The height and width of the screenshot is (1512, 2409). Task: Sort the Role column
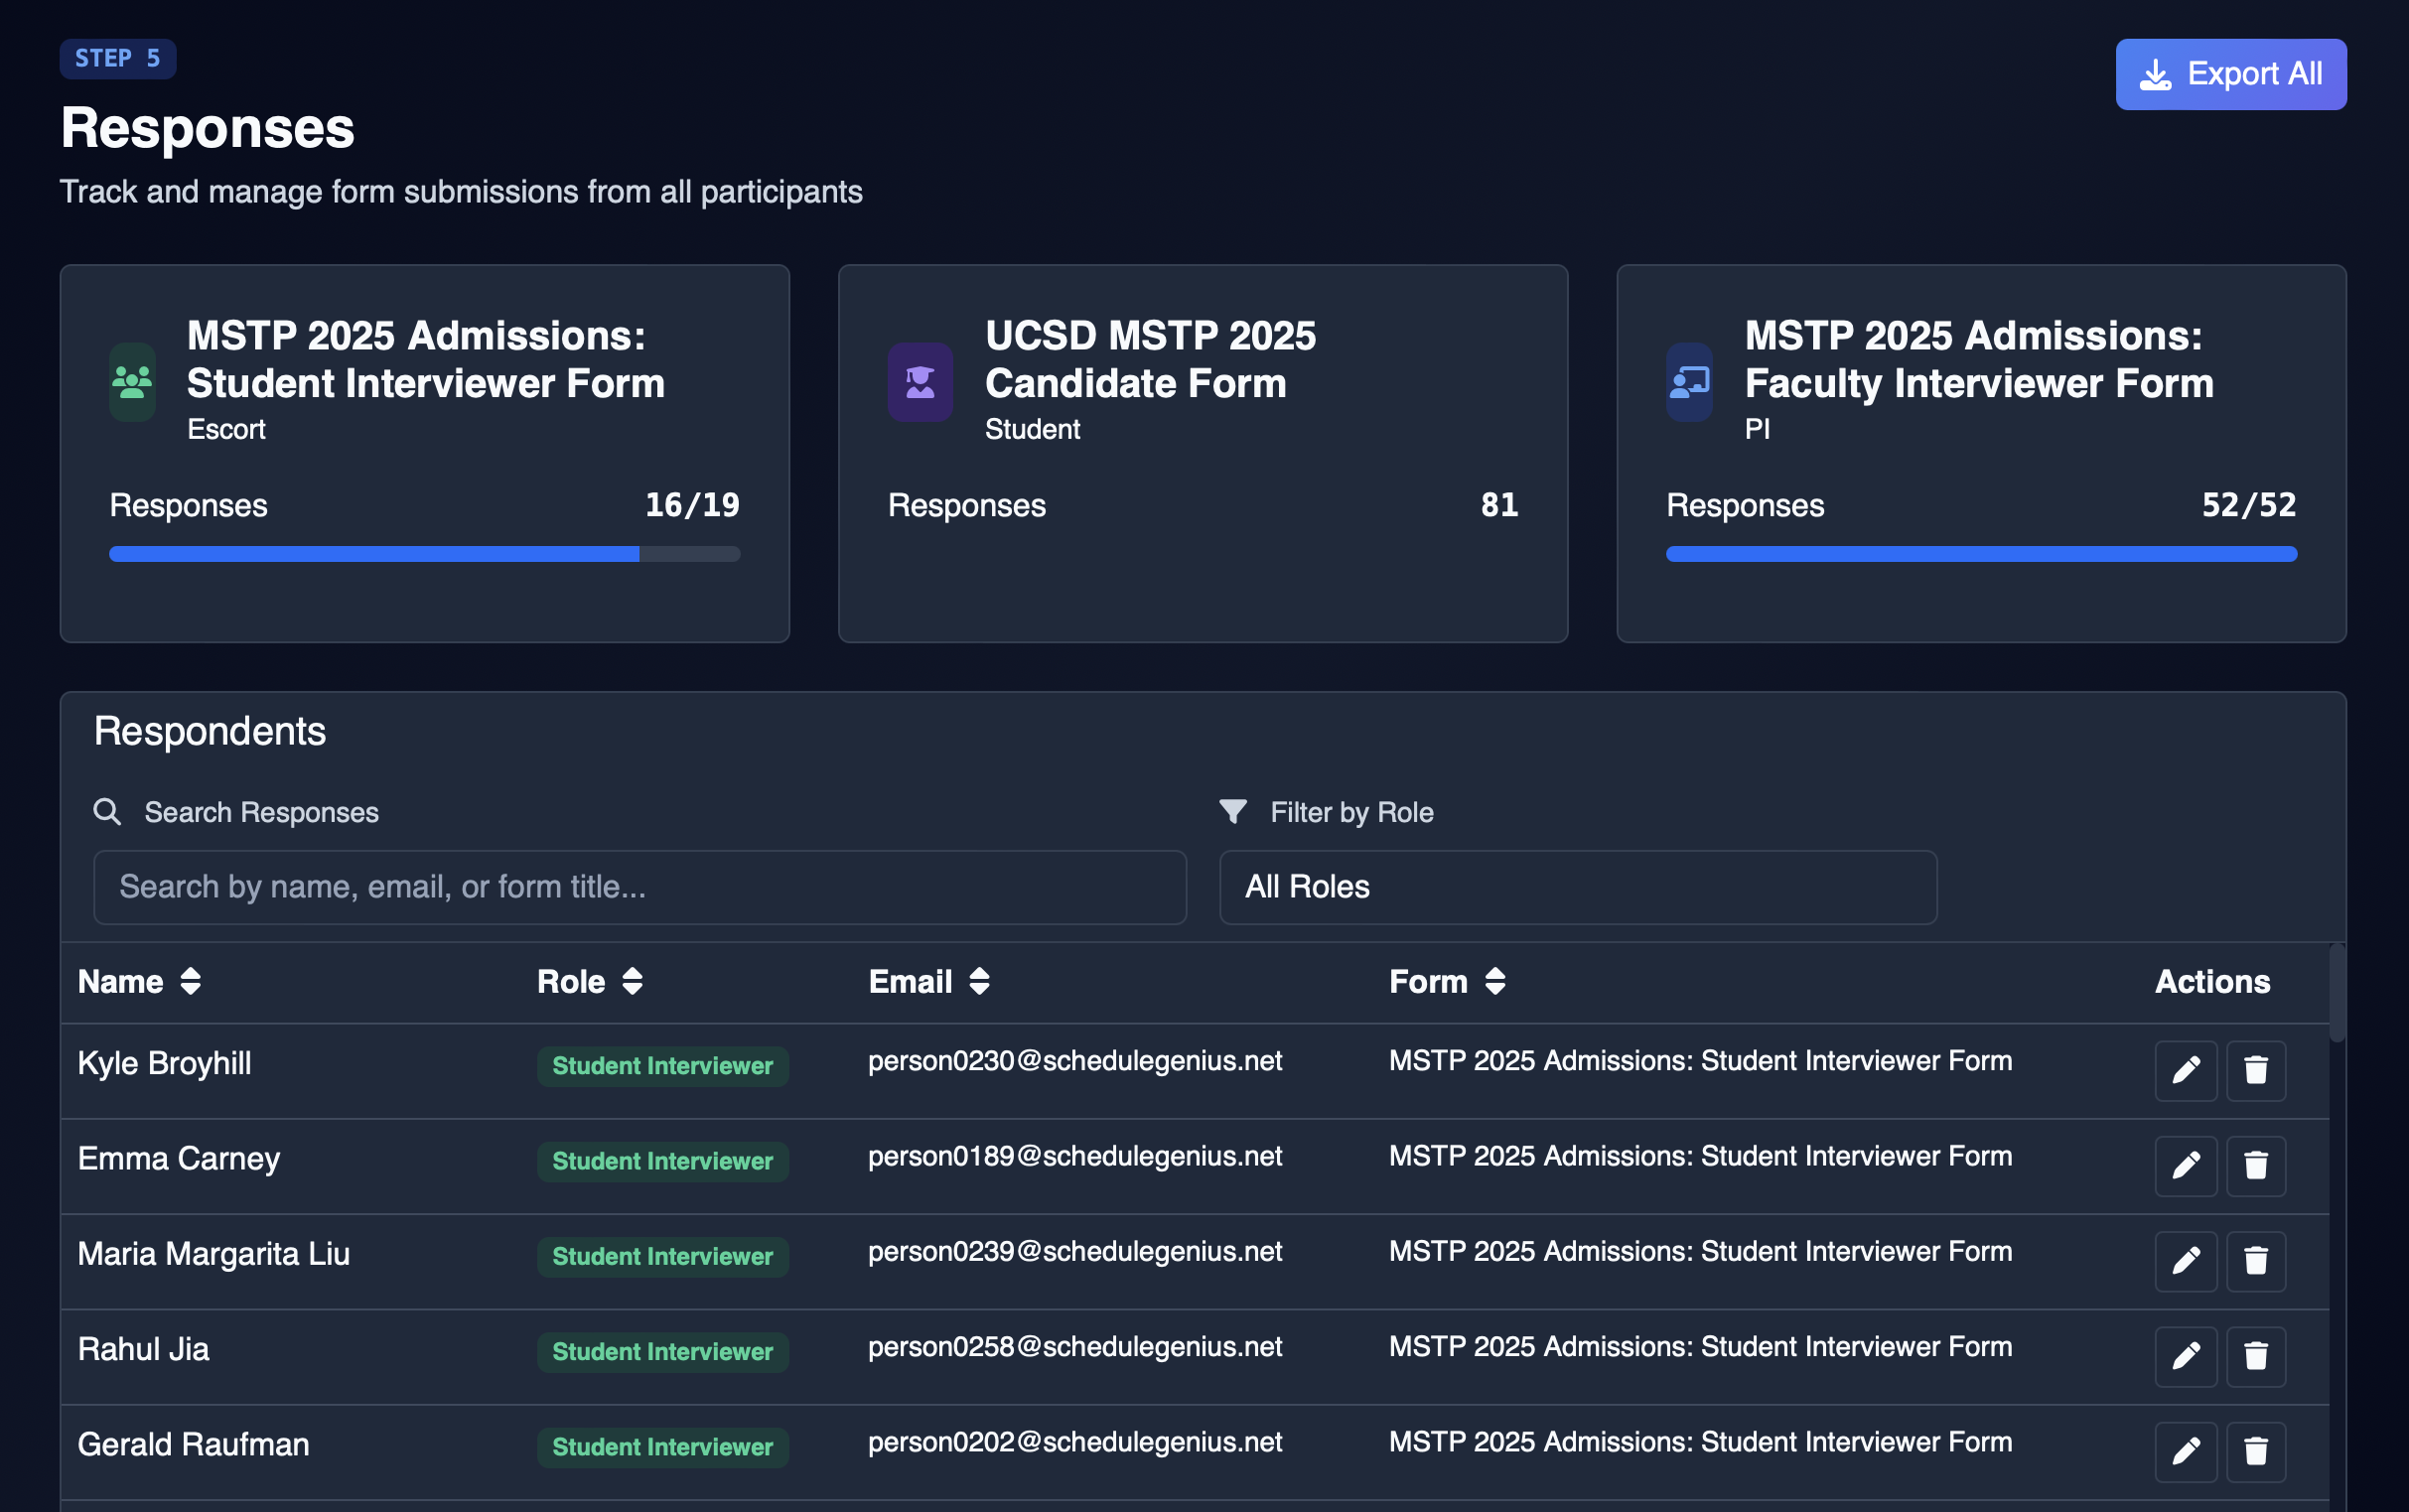point(632,981)
